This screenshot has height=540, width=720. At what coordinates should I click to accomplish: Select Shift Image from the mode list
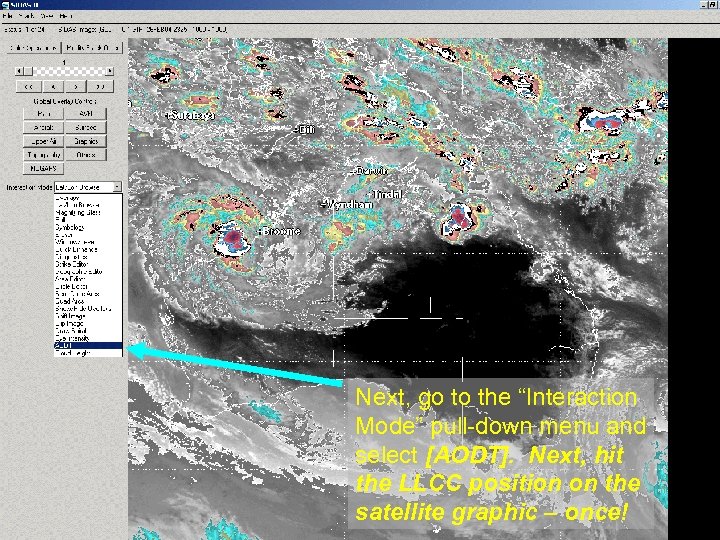88,316
